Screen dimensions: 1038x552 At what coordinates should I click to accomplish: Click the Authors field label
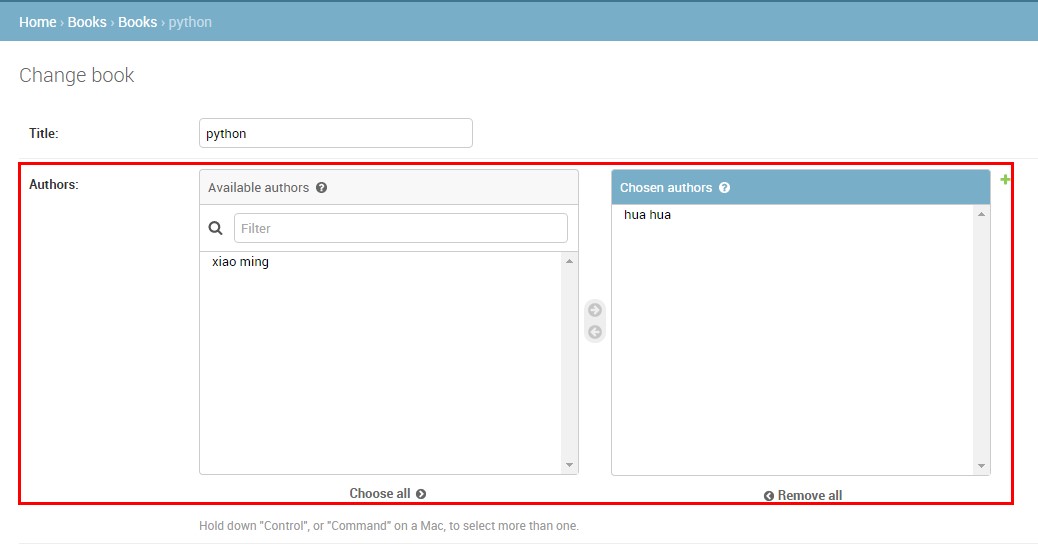pos(54,185)
